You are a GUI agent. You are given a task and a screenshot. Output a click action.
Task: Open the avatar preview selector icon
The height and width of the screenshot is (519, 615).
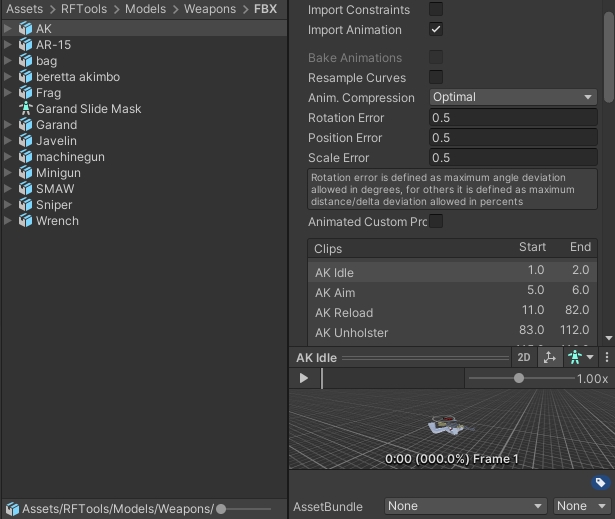580,357
